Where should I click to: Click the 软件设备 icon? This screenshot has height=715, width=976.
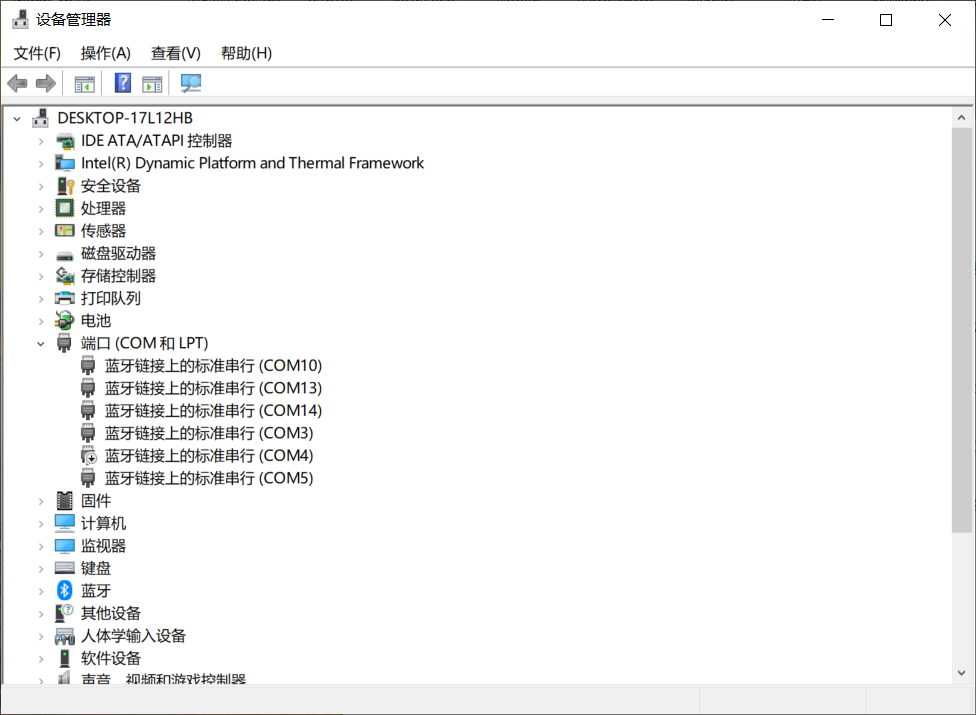pyautogui.click(x=65, y=658)
